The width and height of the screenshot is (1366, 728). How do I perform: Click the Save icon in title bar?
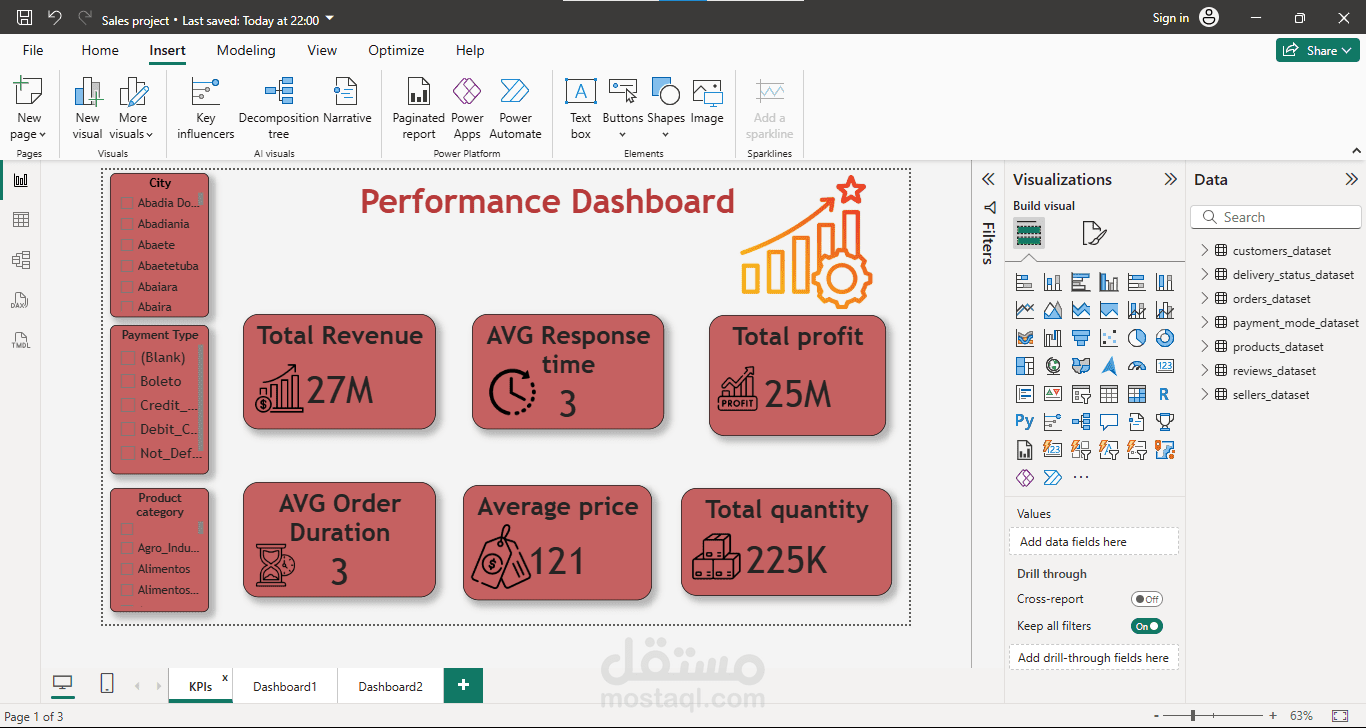(x=25, y=18)
